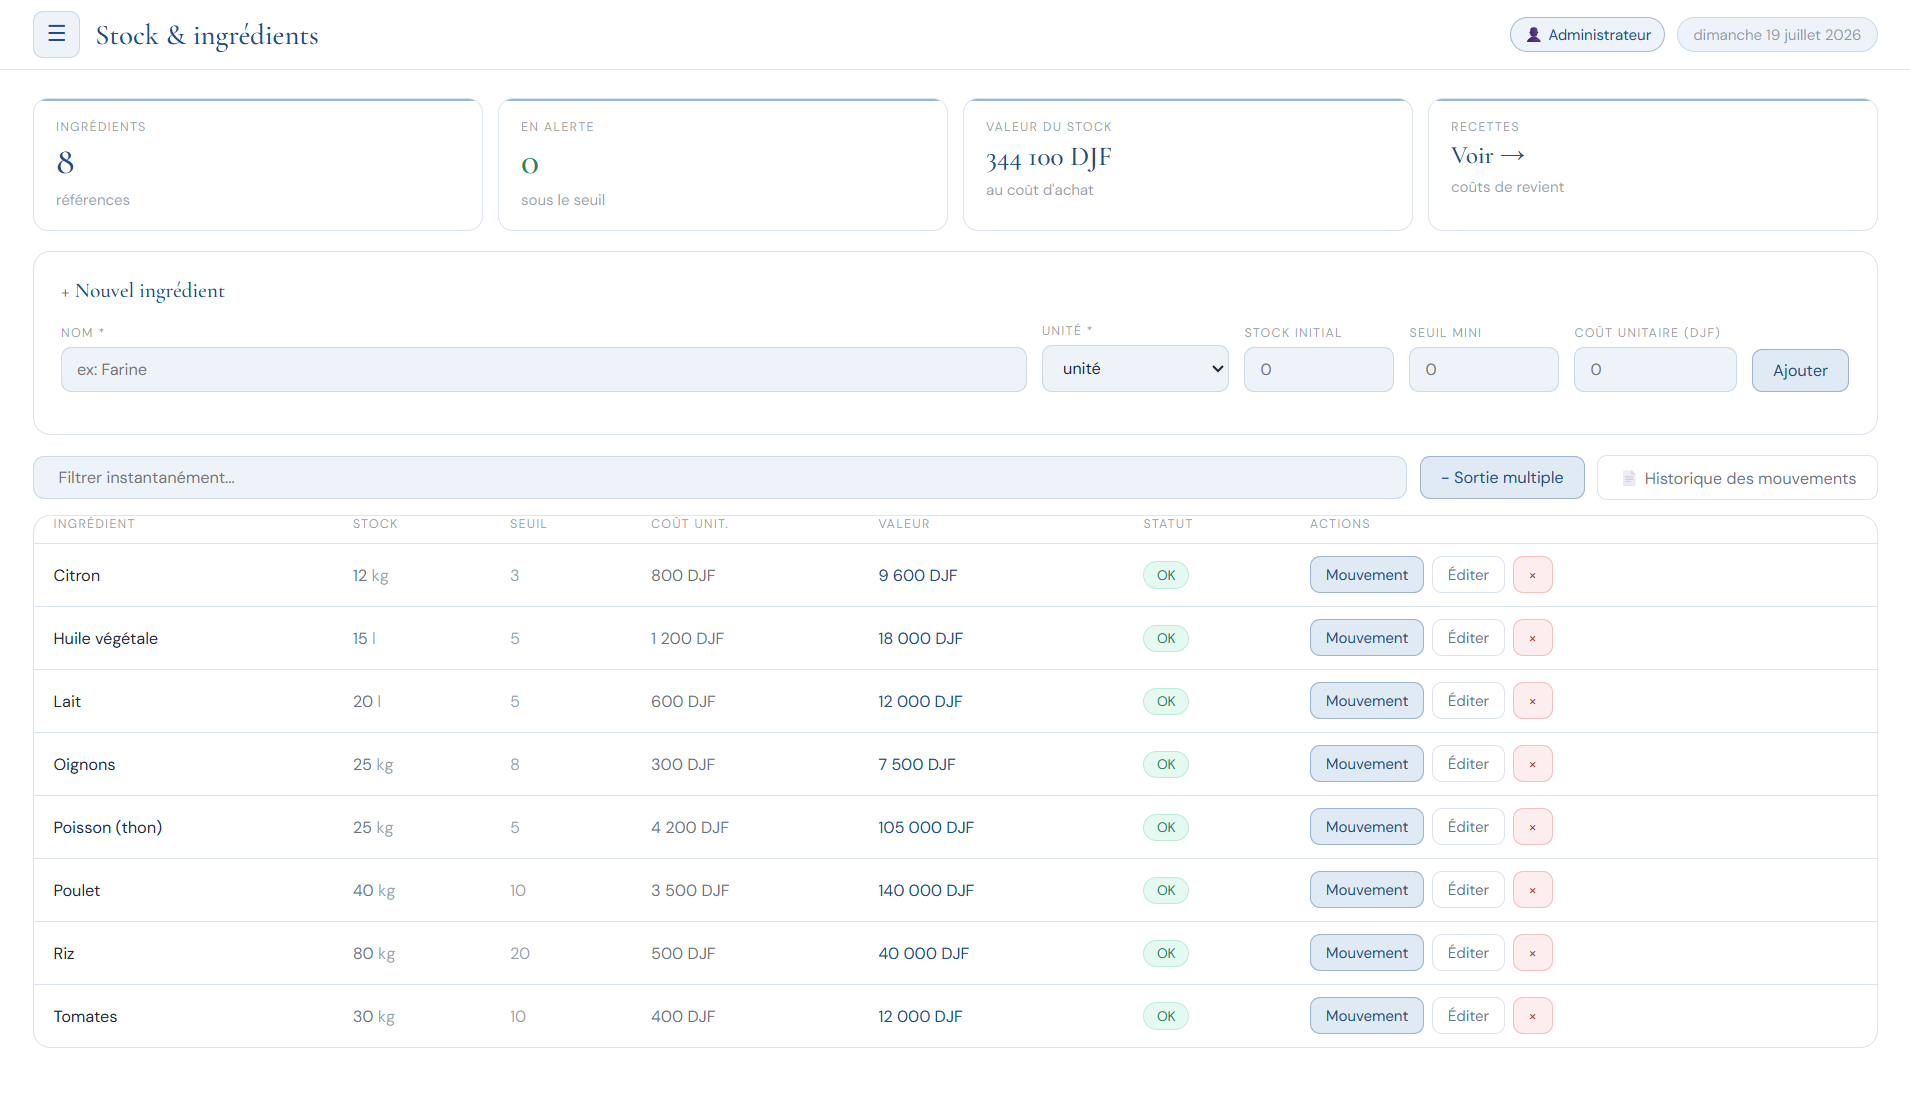The image size is (1910, 1095).
Task: Open Mouvement for Poisson (thon)
Action: (1366, 827)
